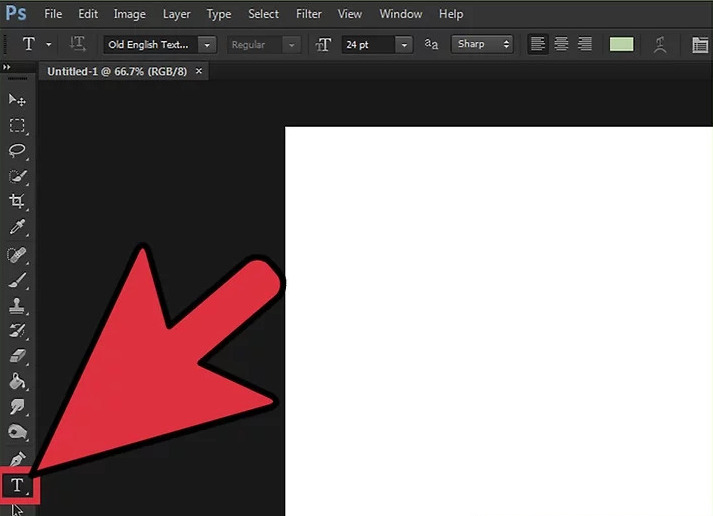Select the Move tool
The height and width of the screenshot is (516, 713).
[x=17, y=100]
